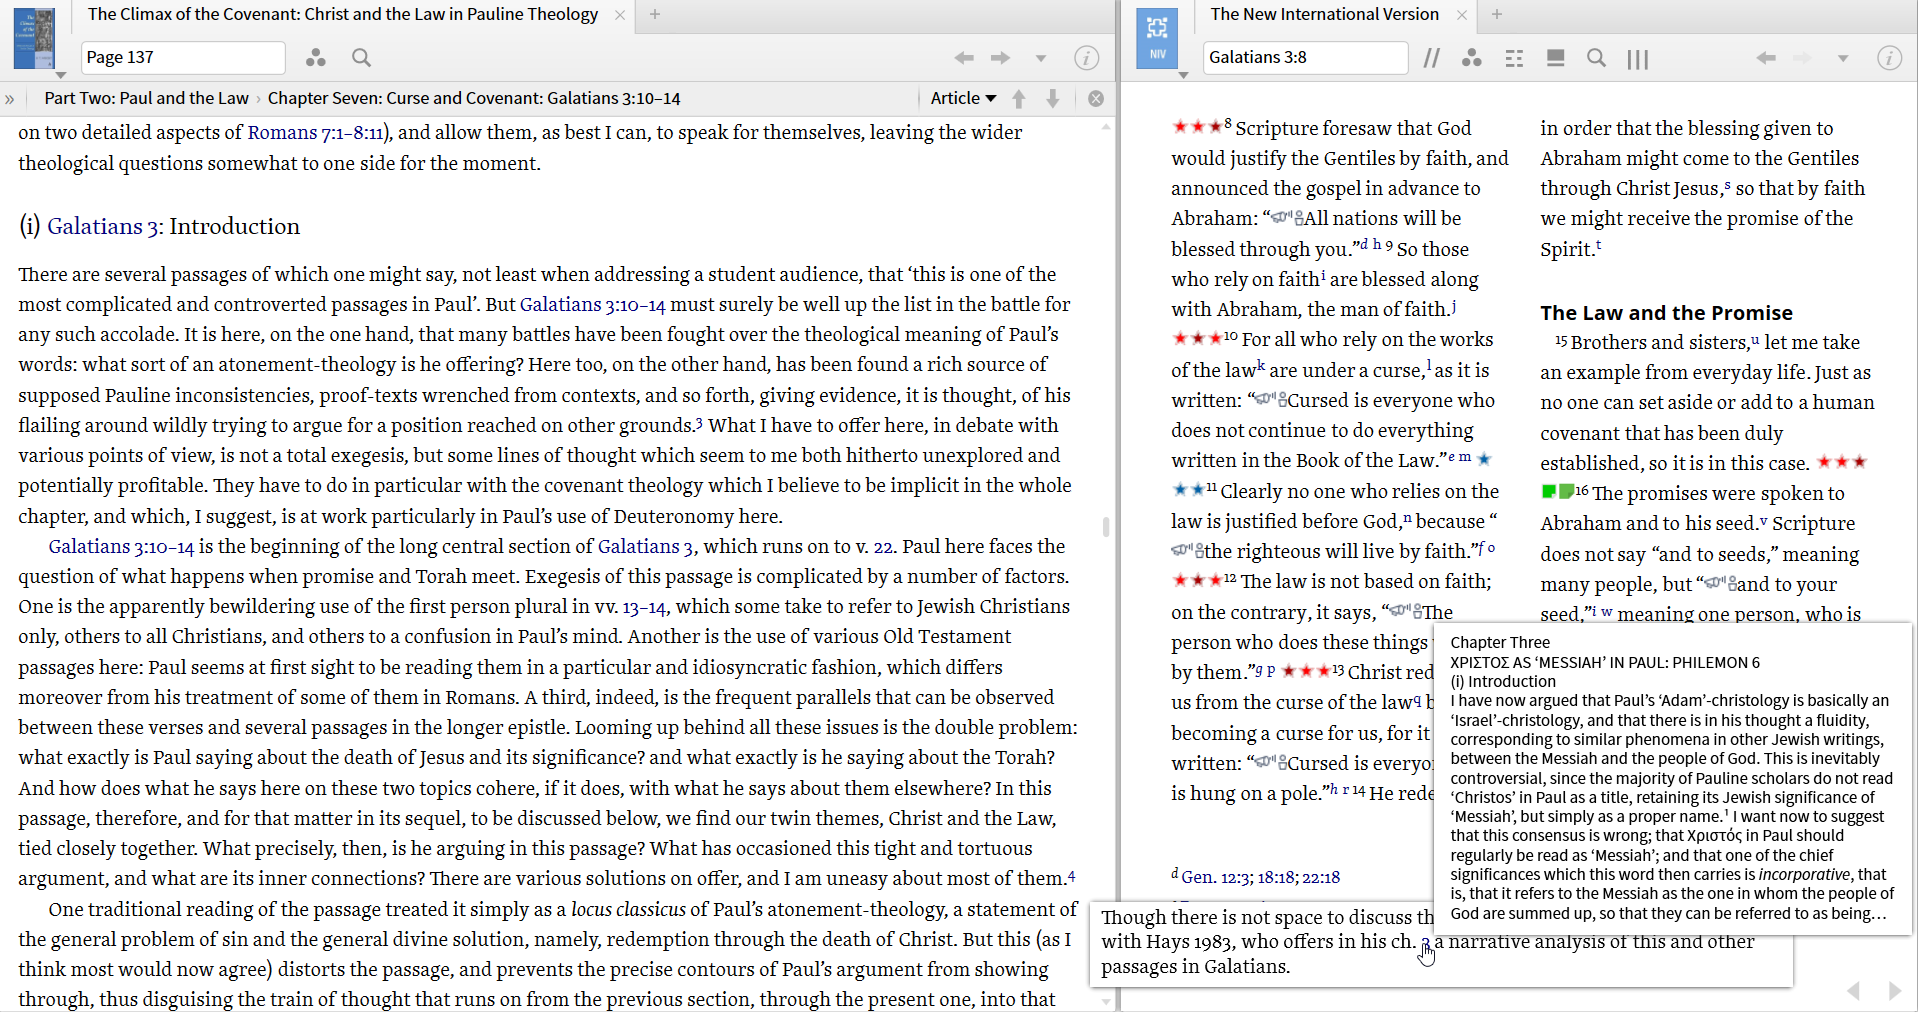
Task: Select the Chapter Seven: Curse and Covenant breadcrumb
Action: pos(474,98)
